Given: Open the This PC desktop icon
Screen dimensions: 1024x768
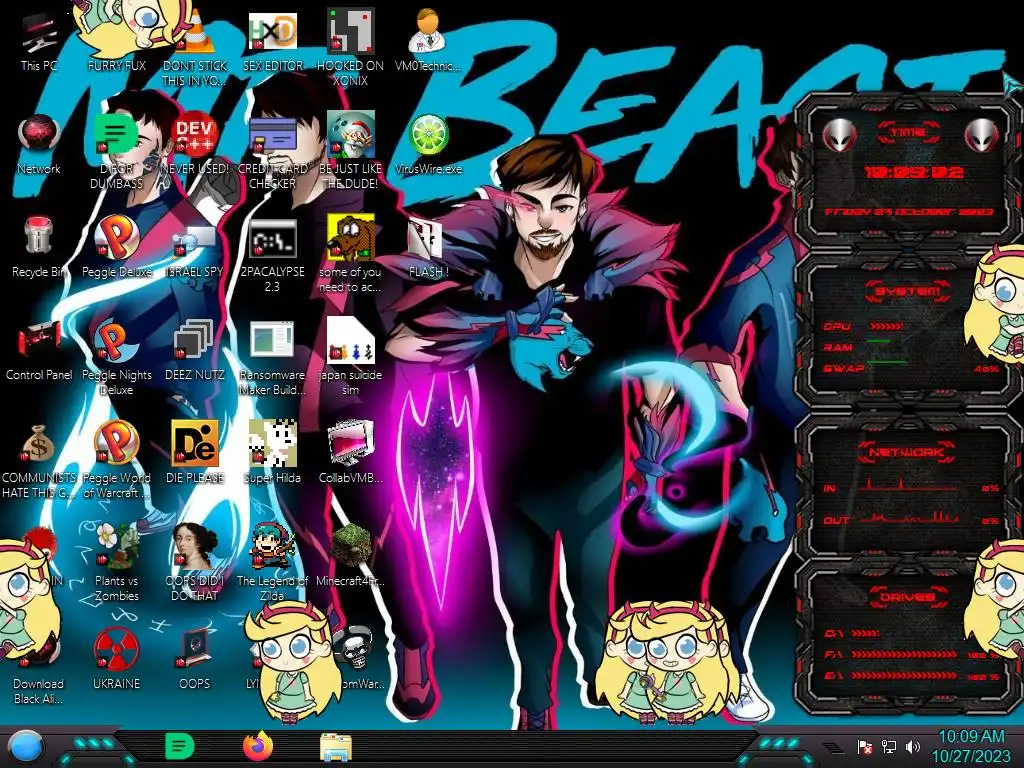Looking at the screenshot, I should tap(39, 40).
